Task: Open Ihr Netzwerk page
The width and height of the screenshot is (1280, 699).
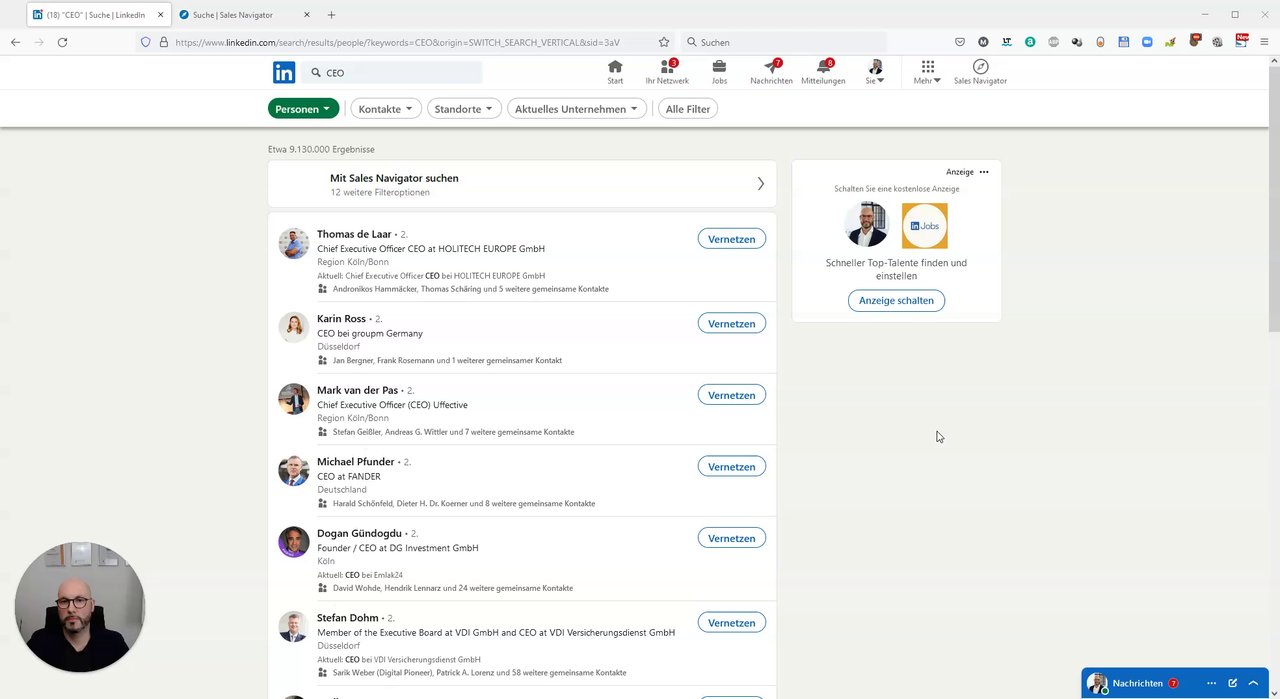Action: [667, 72]
